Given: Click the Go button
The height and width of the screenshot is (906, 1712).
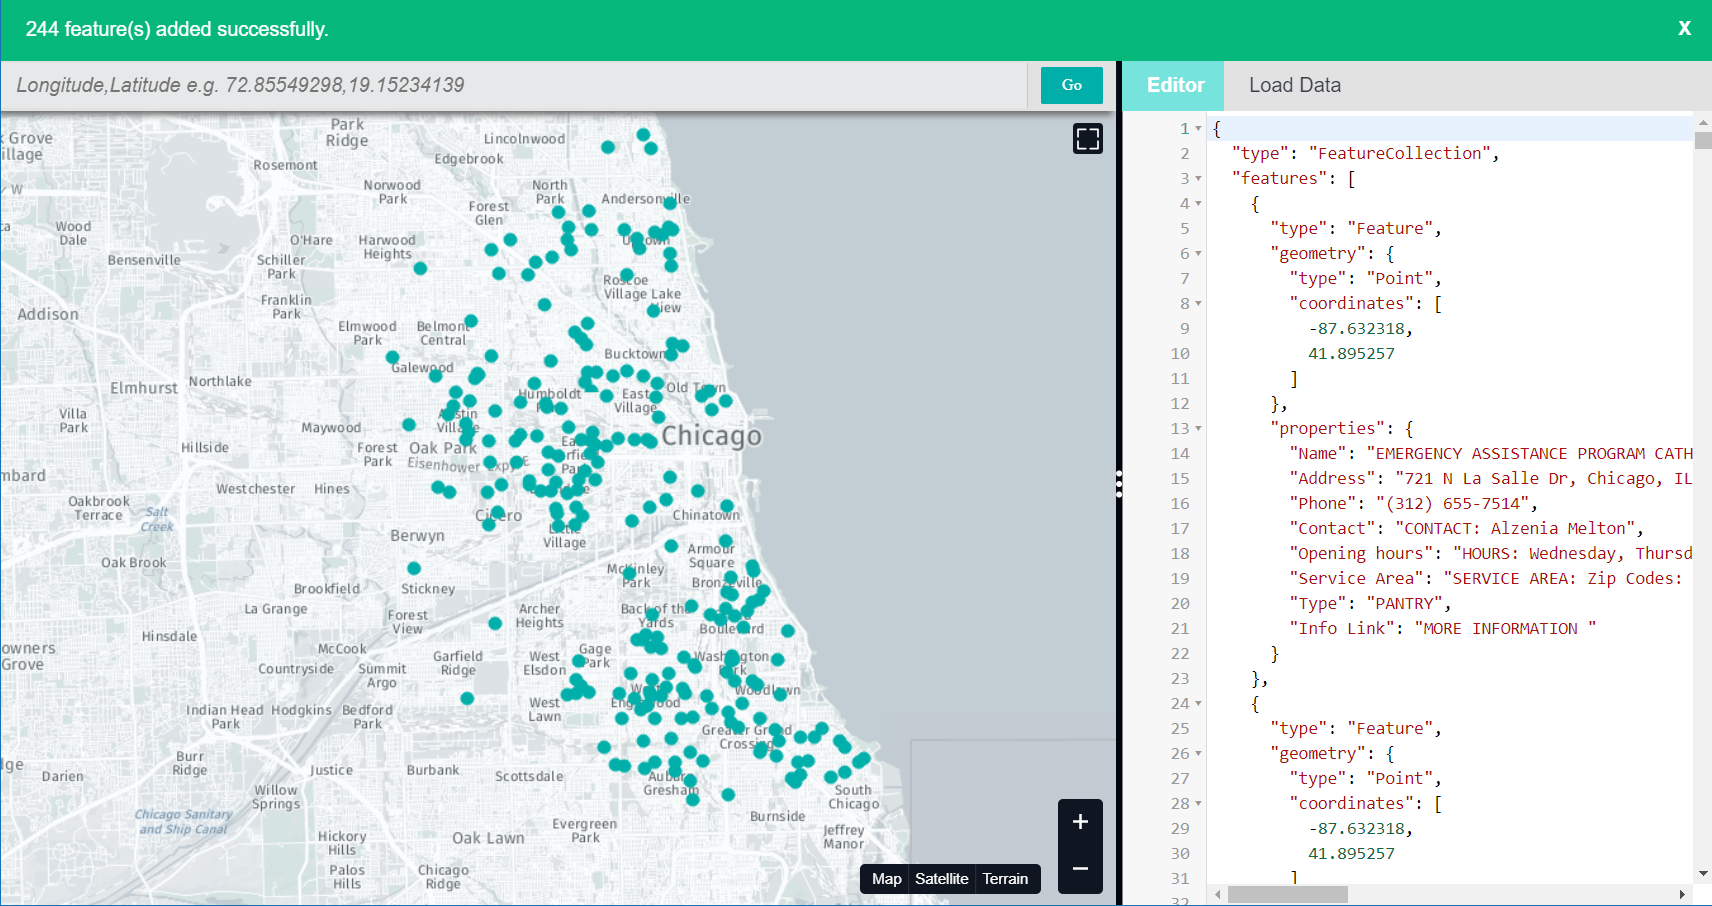Looking at the screenshot, I should [1072, 85].
